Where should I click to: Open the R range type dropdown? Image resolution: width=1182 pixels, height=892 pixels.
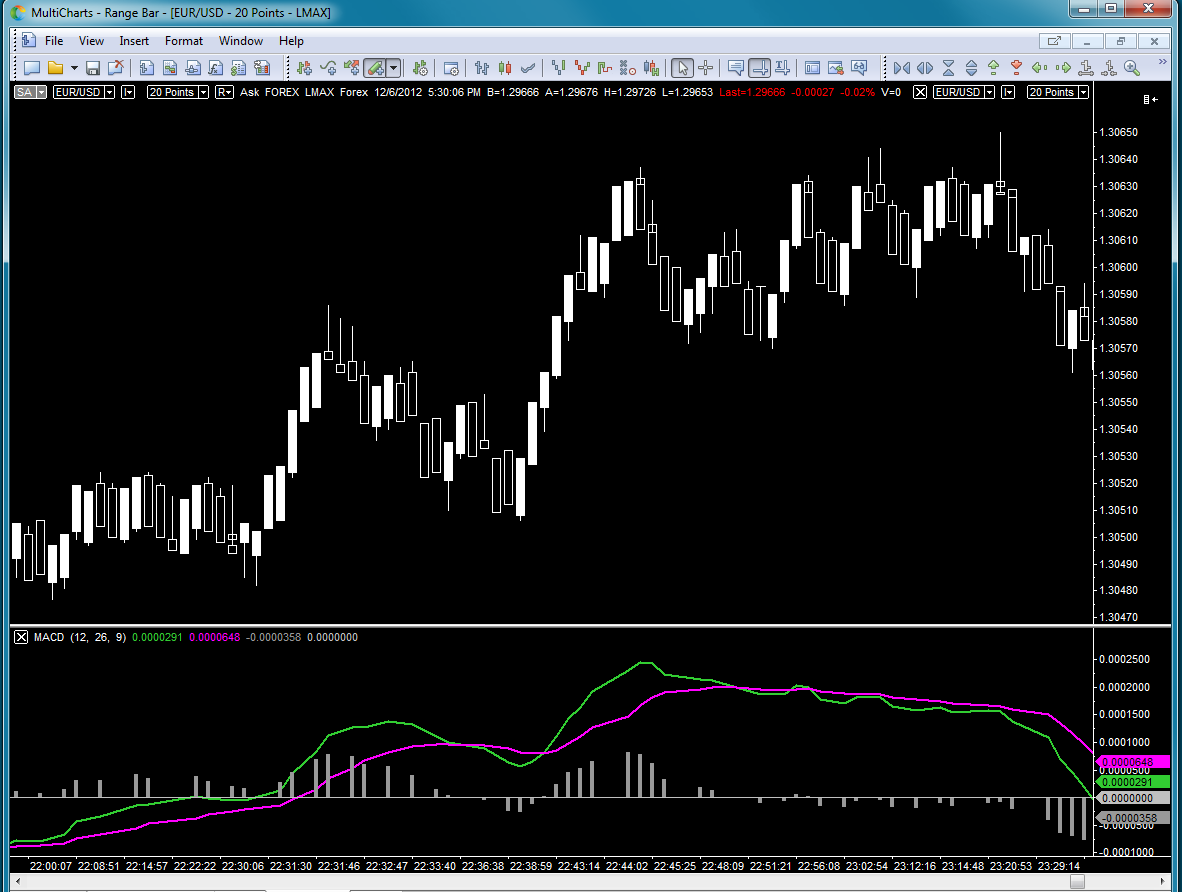coord(224,92)
